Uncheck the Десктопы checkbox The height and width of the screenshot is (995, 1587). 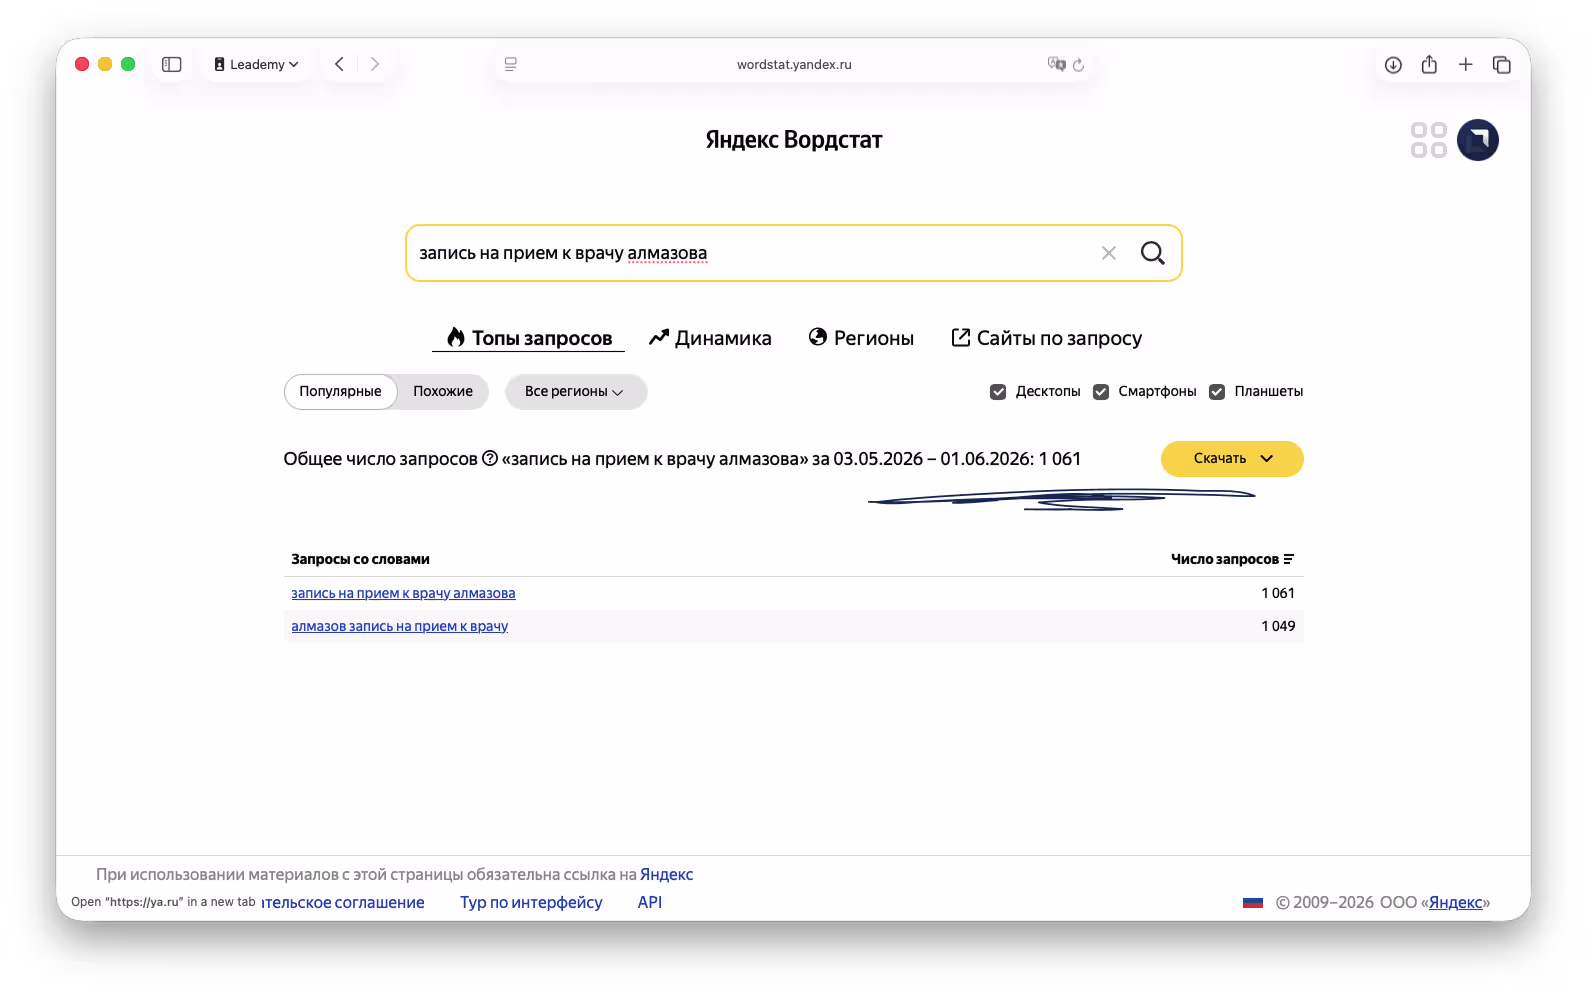(x=998, y=392)
